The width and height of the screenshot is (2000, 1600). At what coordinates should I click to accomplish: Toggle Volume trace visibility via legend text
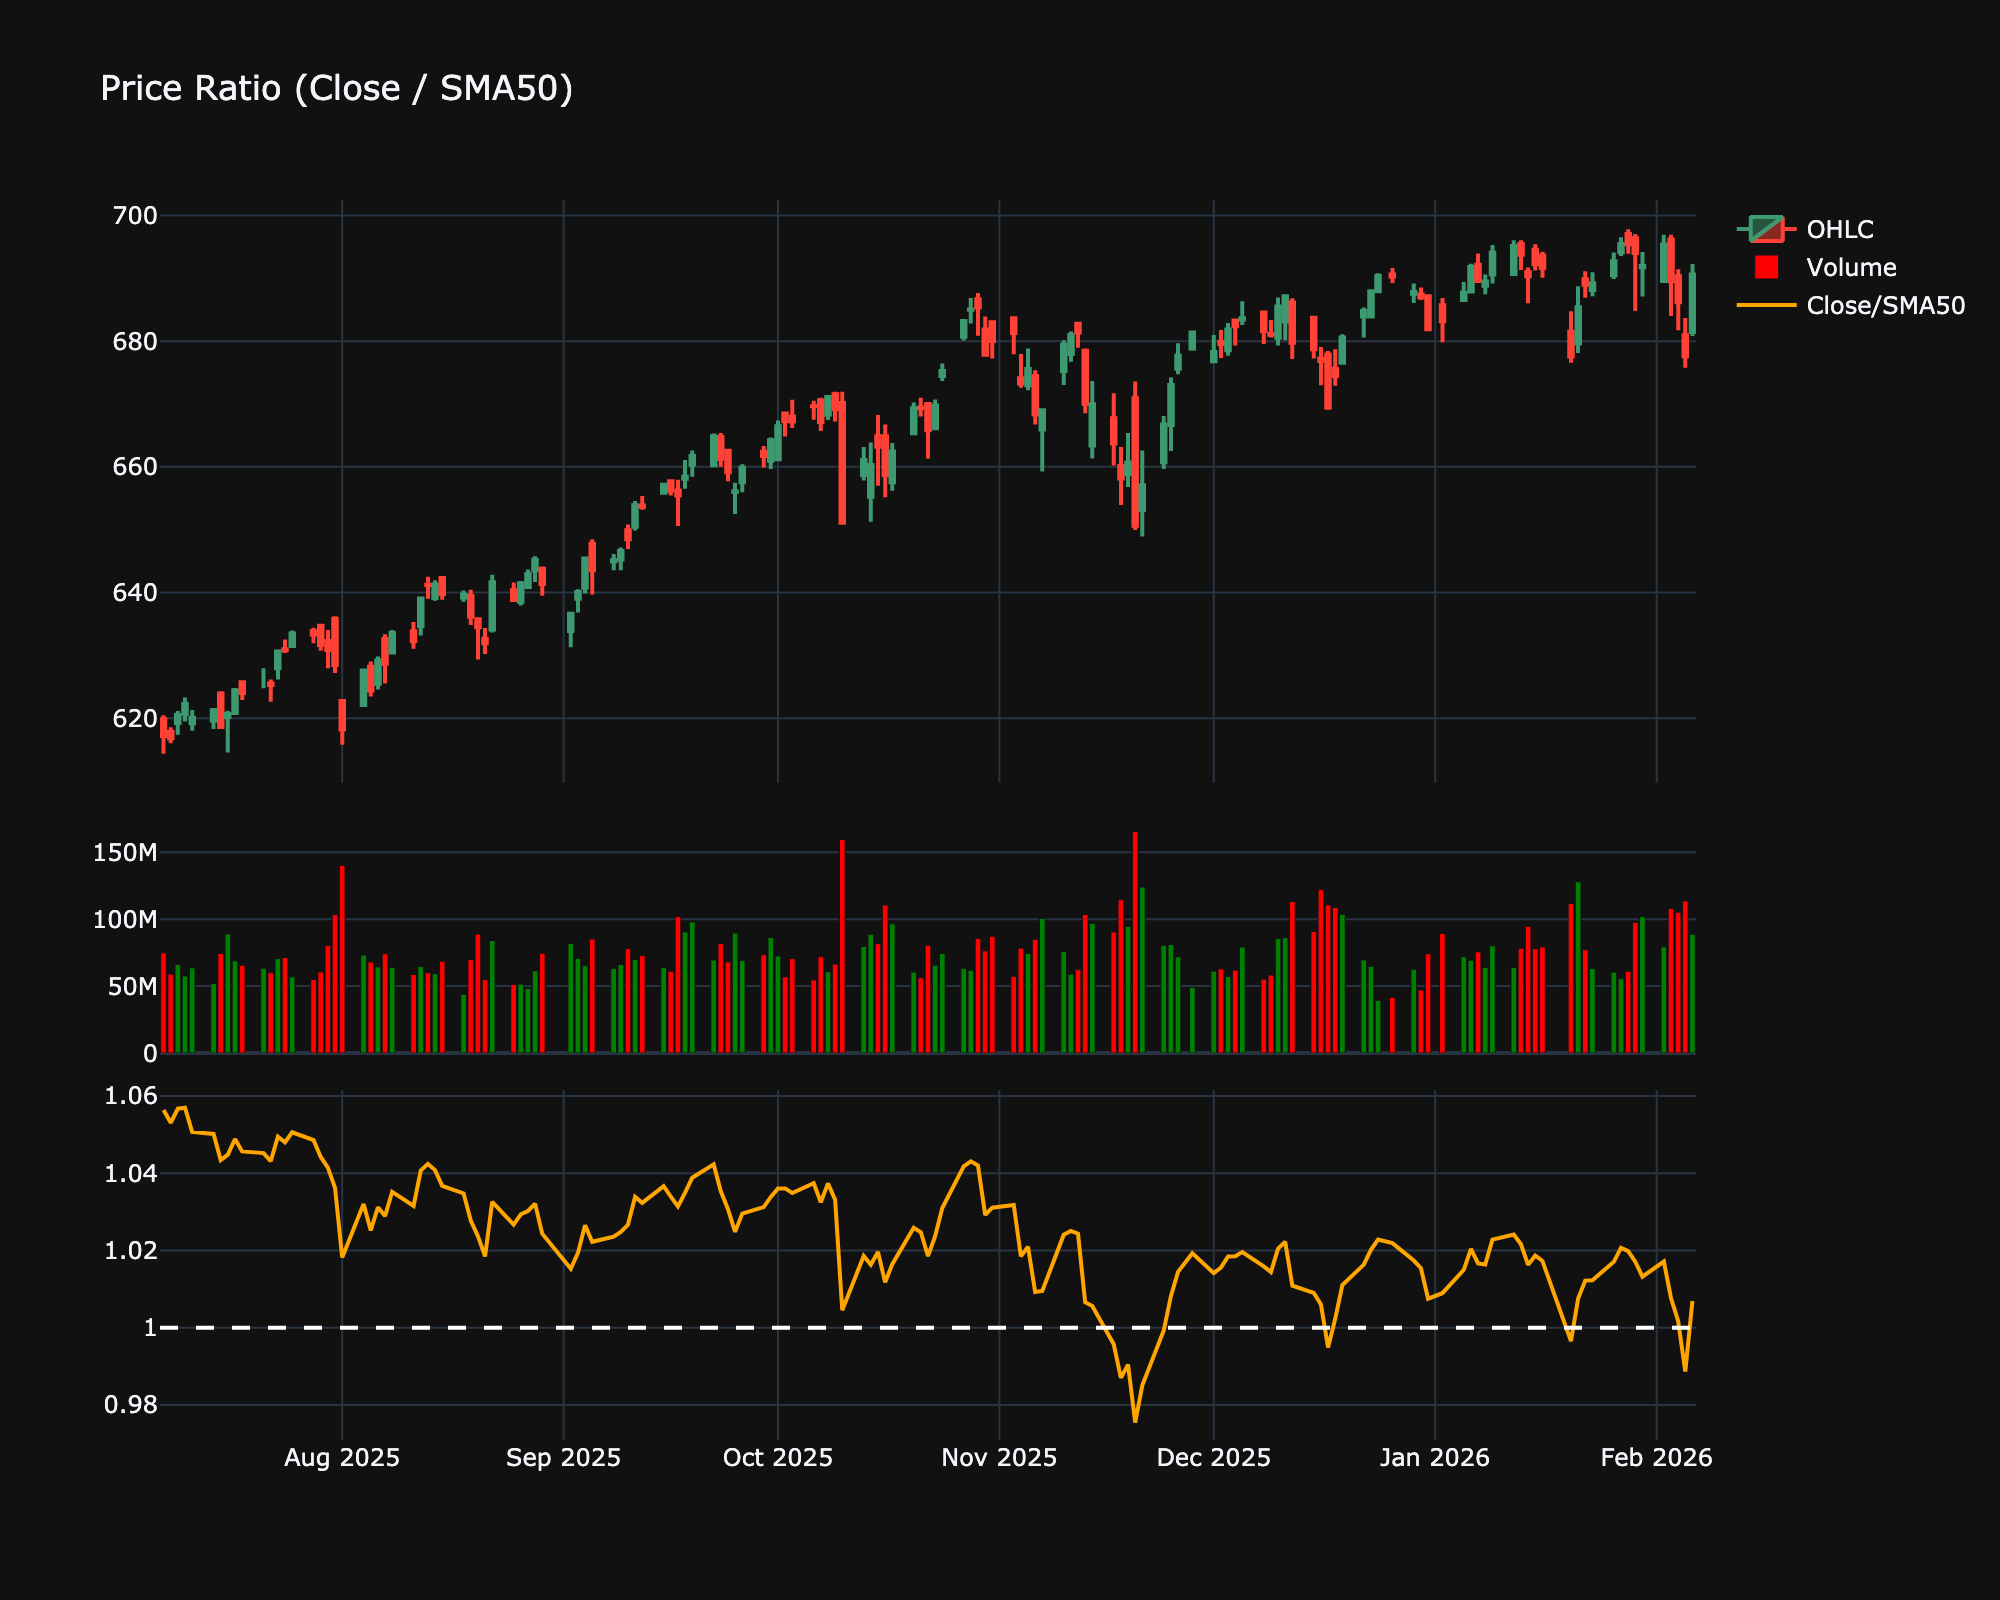pyautogui.click(x=1851, y=267)
